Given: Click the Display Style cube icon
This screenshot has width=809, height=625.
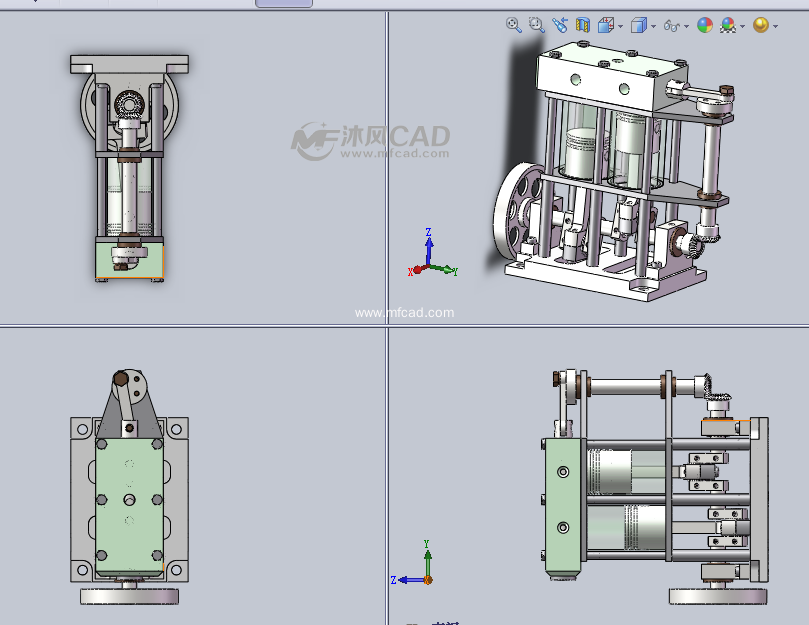Looking at the screenshot, I should (638, 25).
